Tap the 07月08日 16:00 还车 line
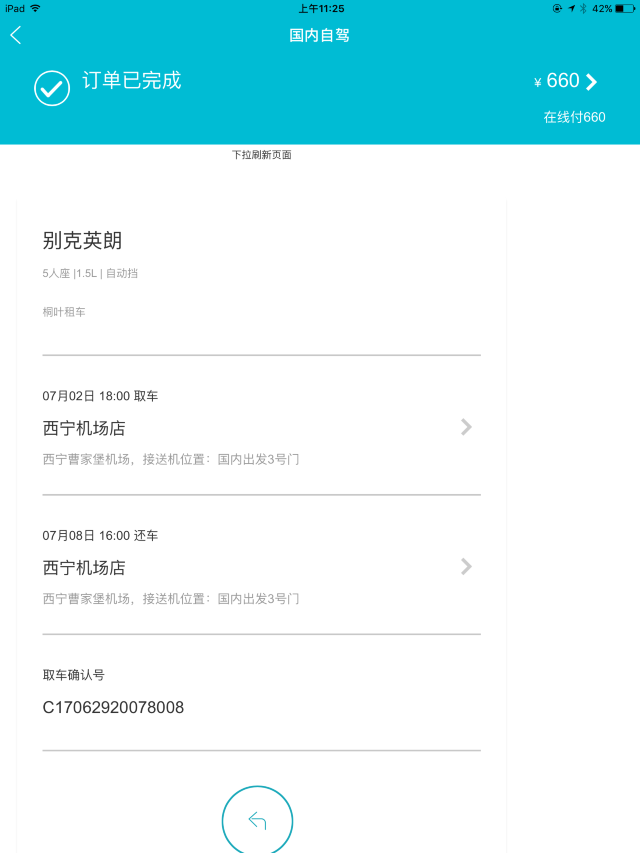Screen dimensions: 640x853 pos(100,535)
